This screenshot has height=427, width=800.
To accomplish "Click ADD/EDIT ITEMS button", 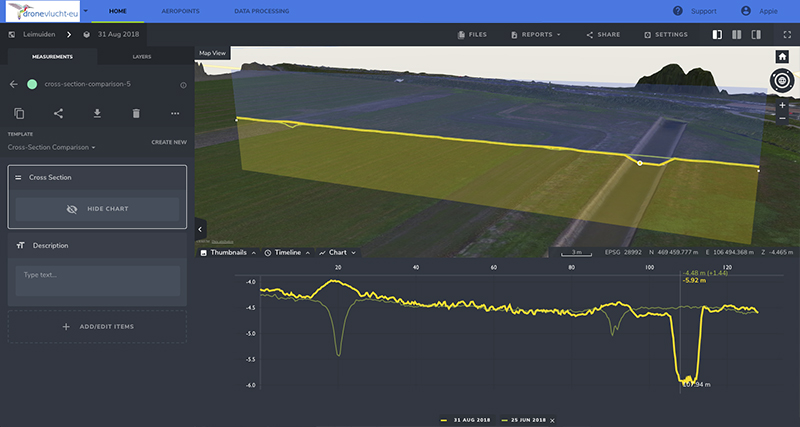I will (97, 326).
